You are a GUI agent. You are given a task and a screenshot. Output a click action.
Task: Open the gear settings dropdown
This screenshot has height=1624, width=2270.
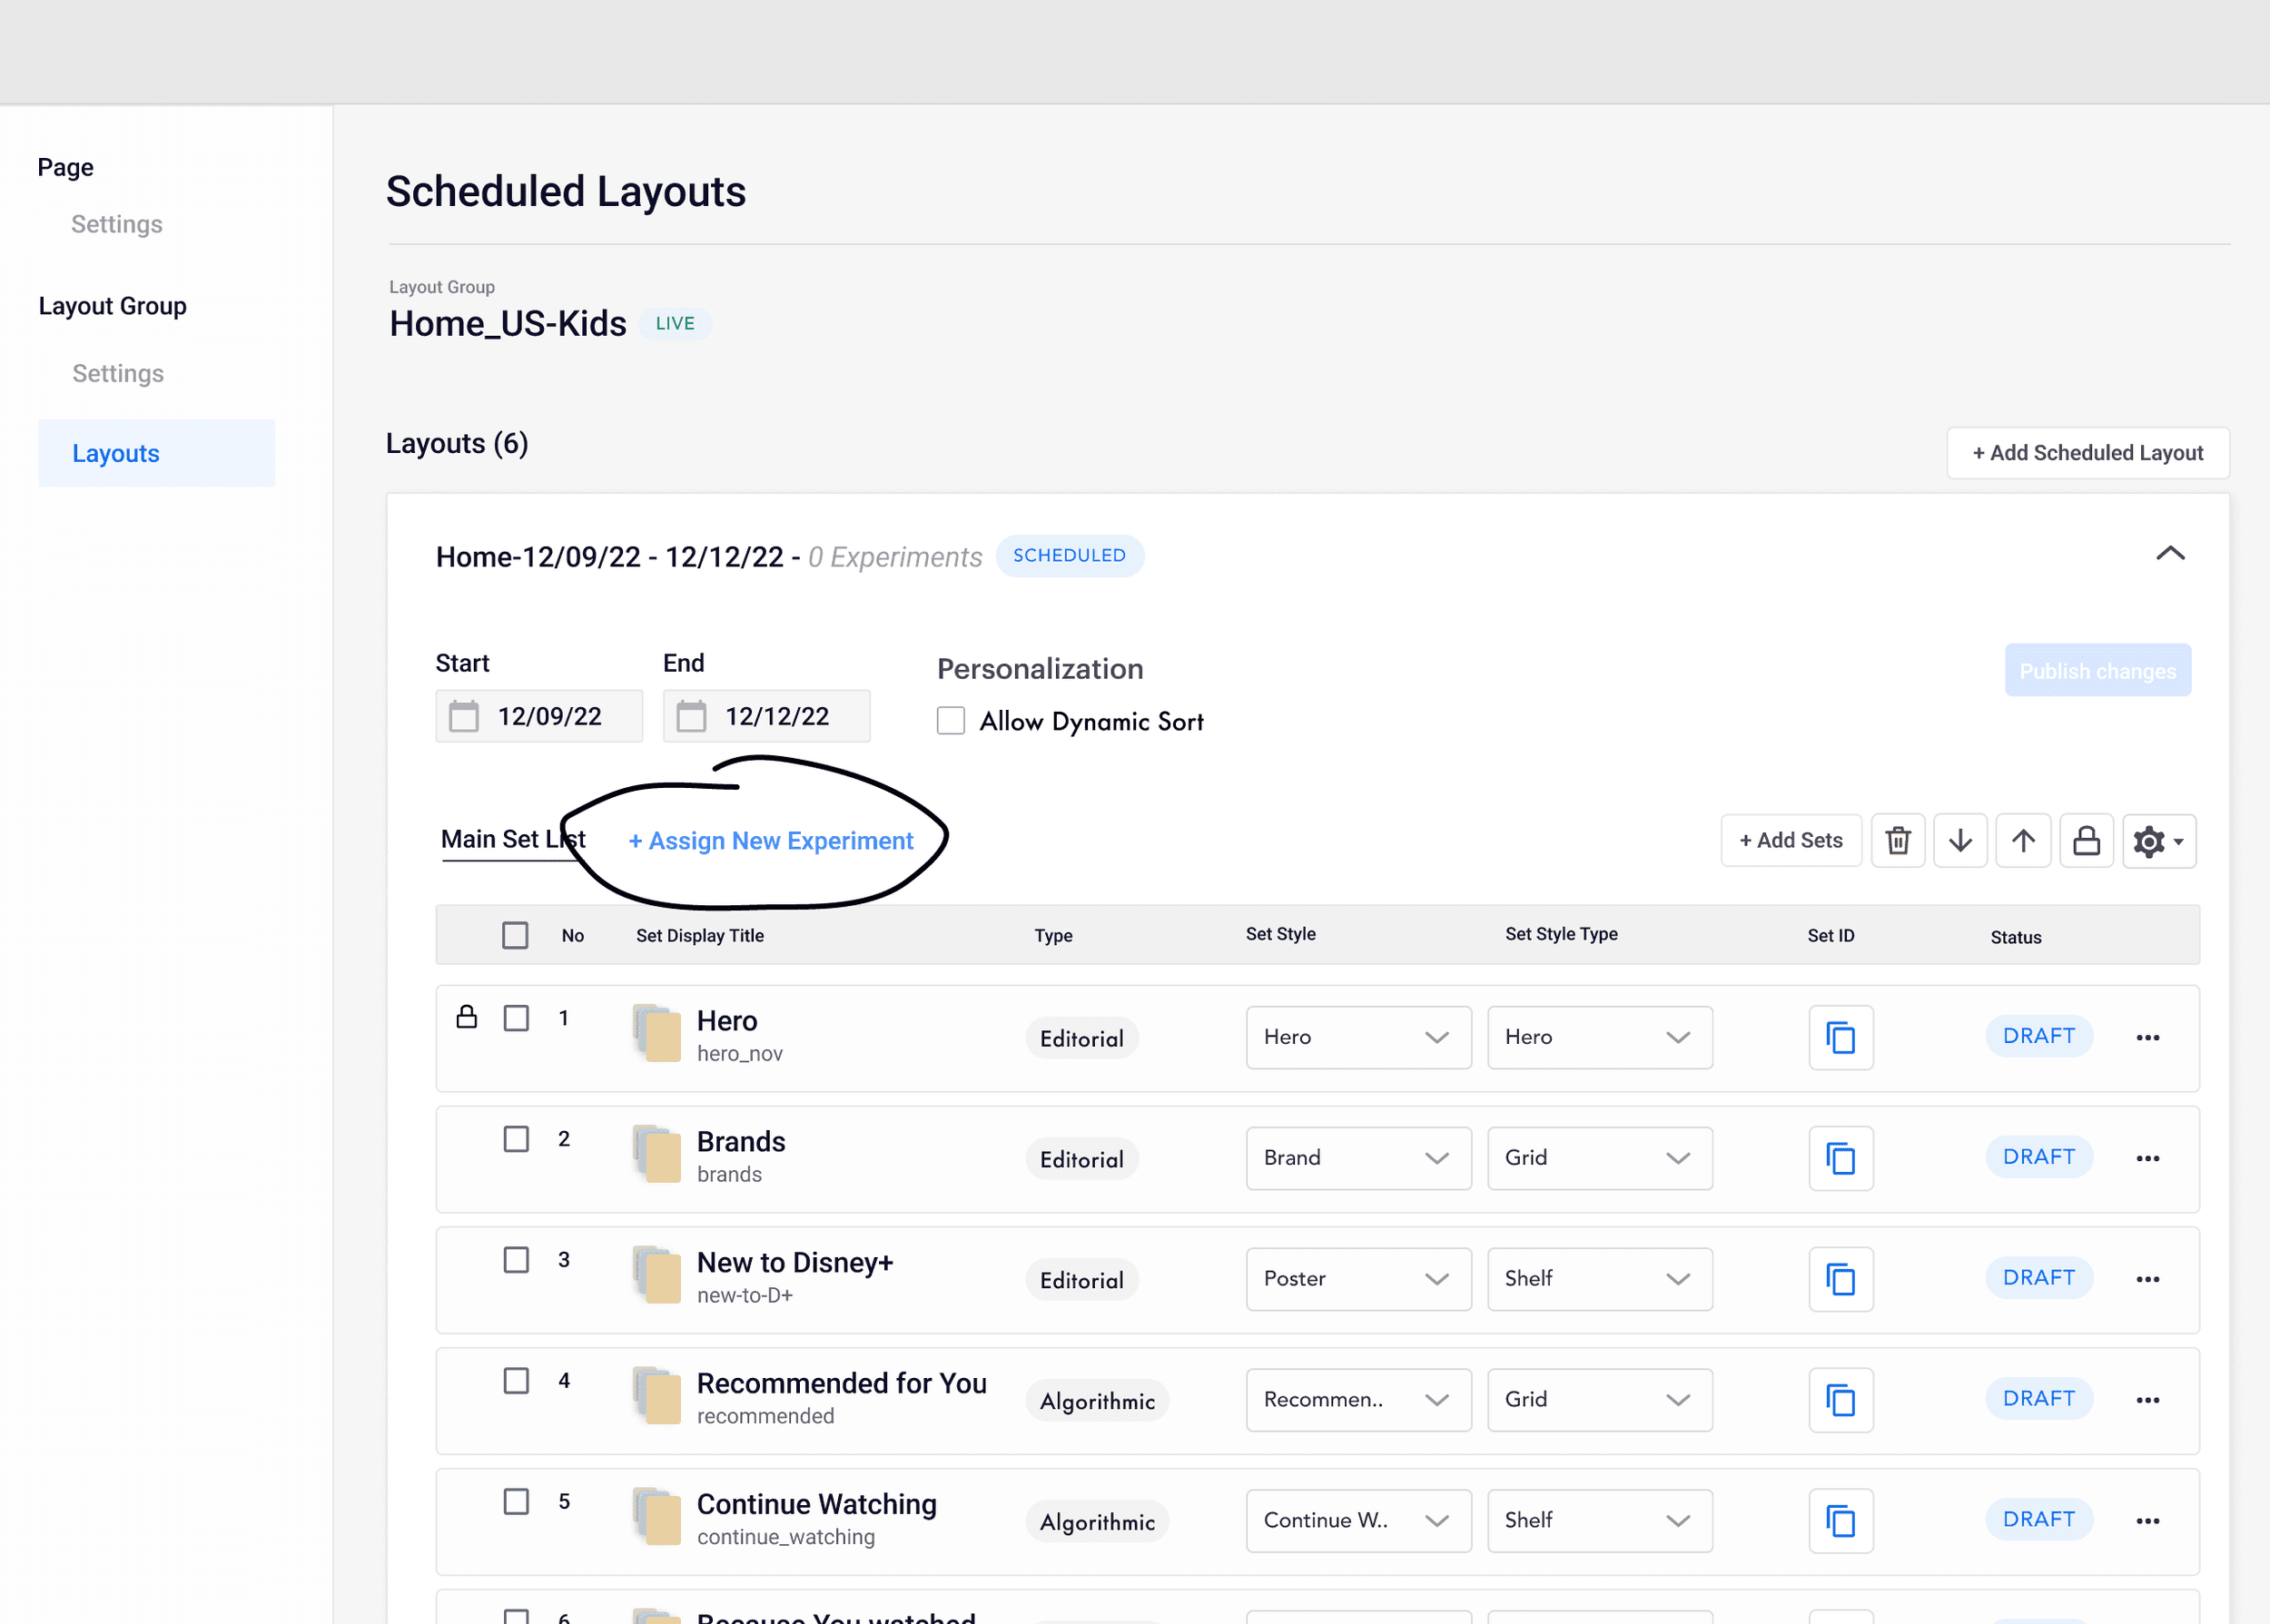2158,841
